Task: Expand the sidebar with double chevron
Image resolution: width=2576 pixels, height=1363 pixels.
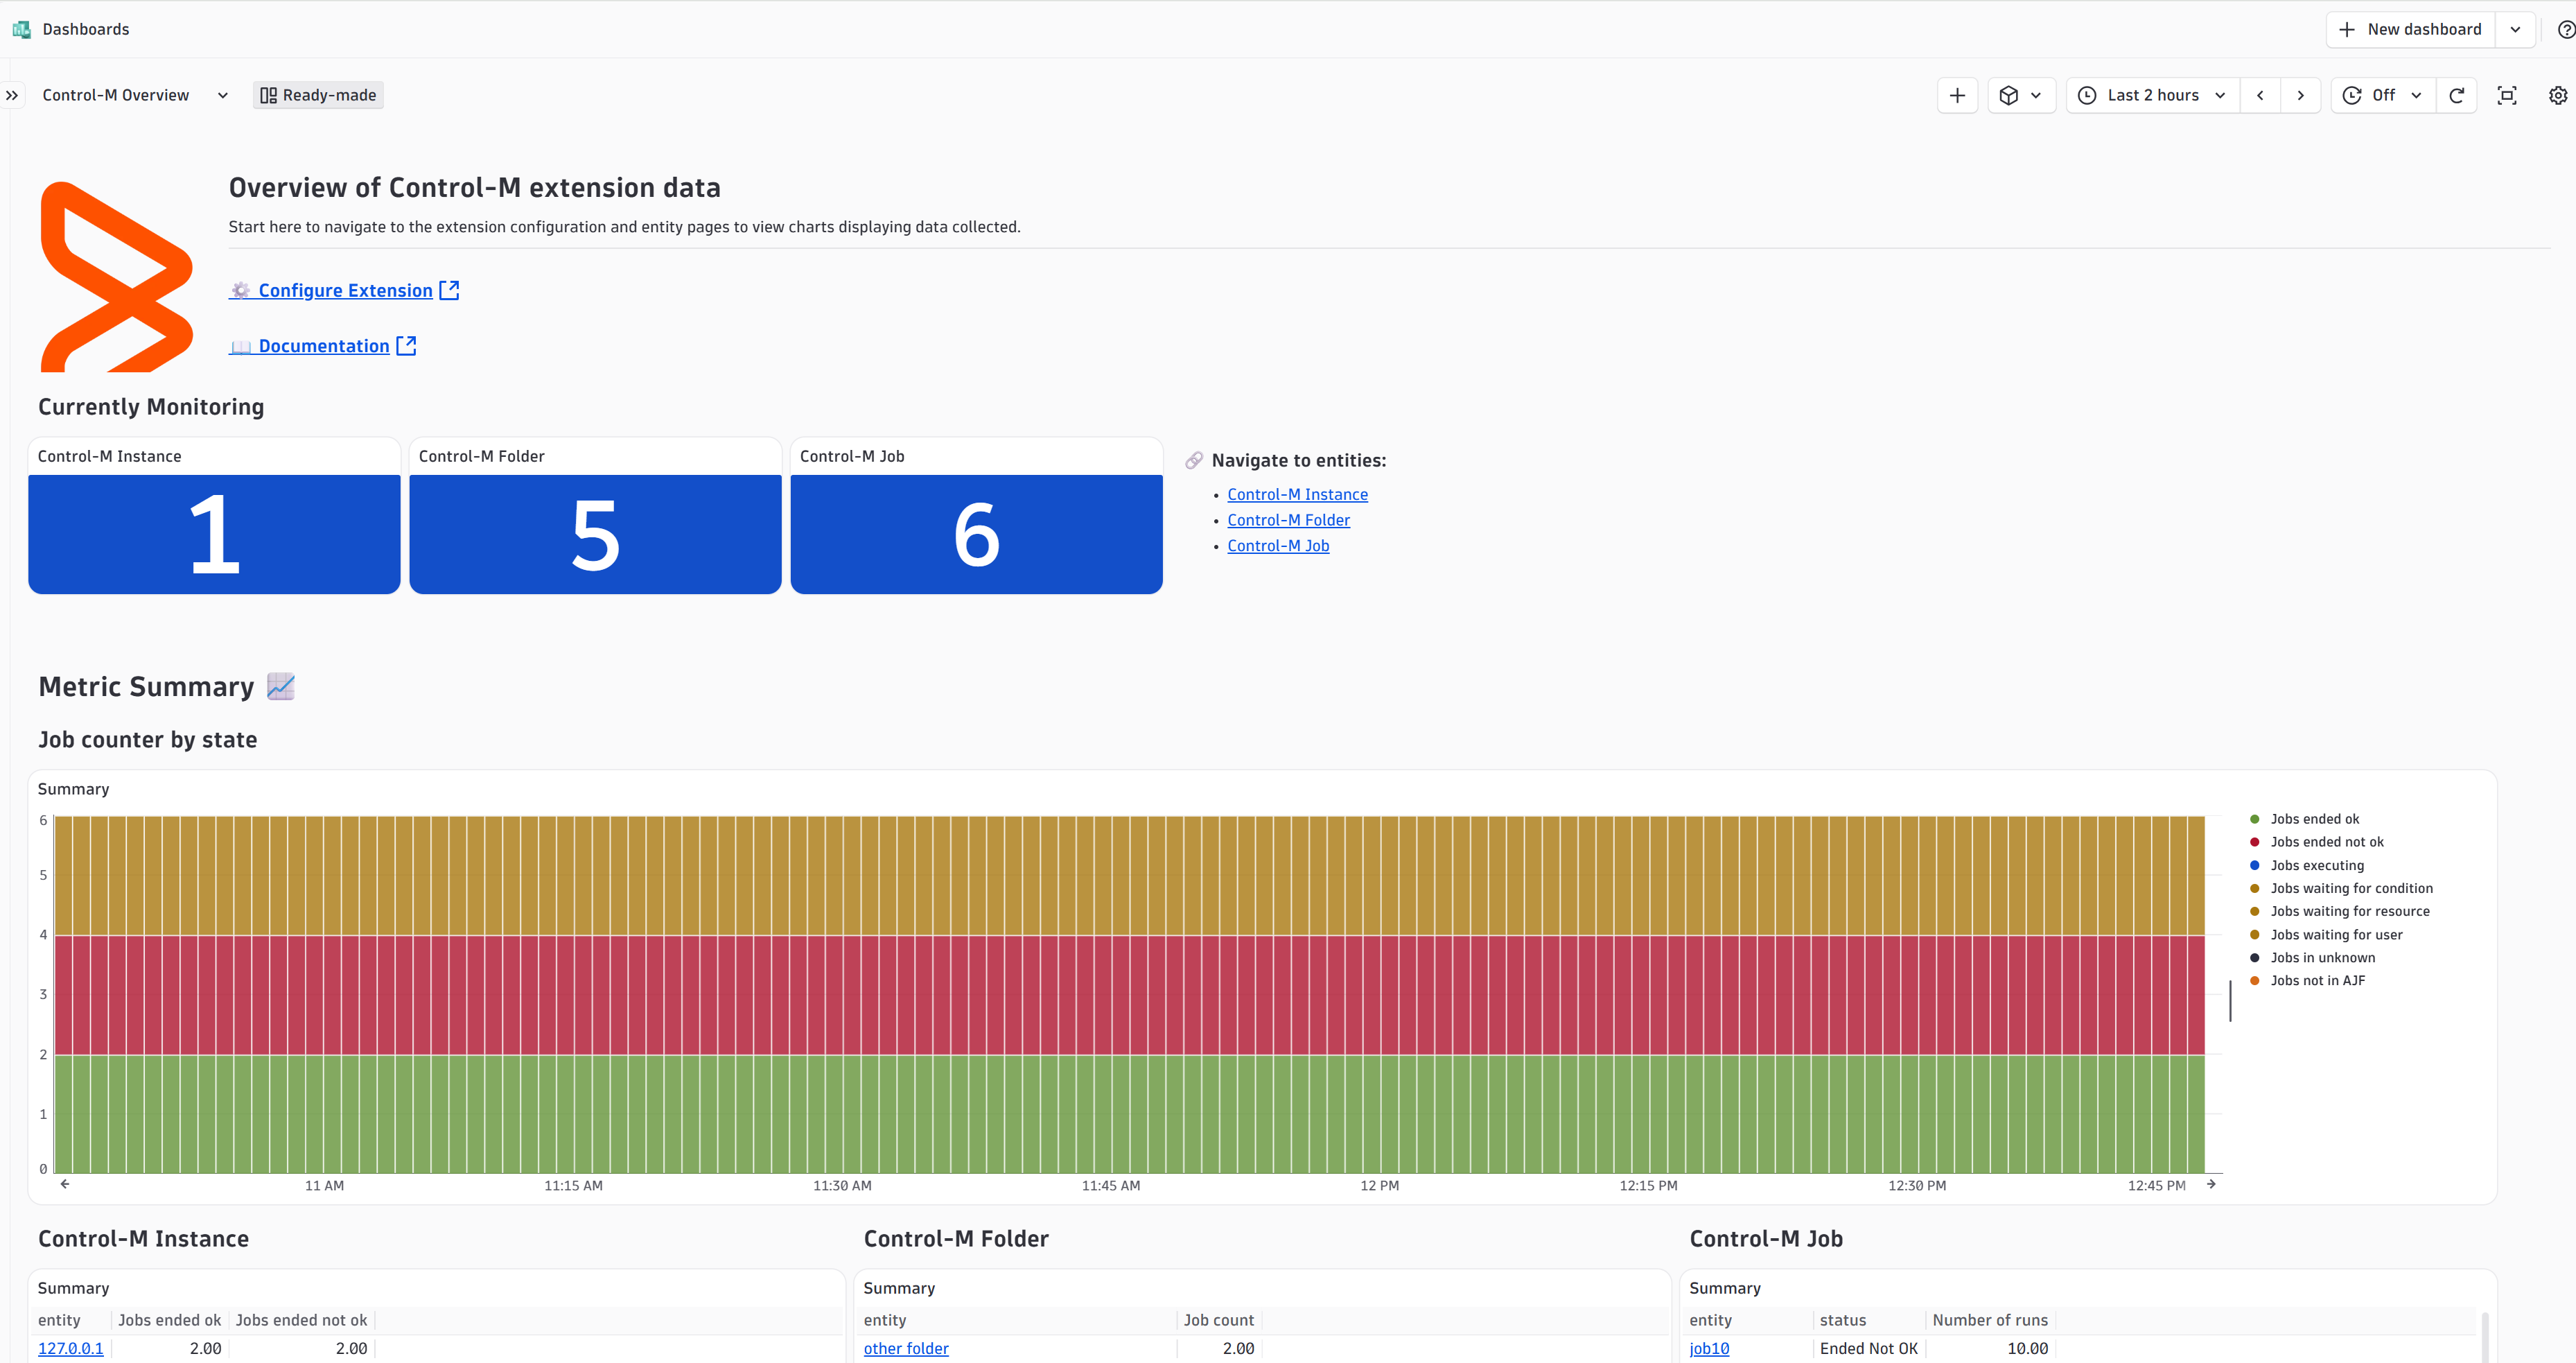Action: [x=12, y=95]
